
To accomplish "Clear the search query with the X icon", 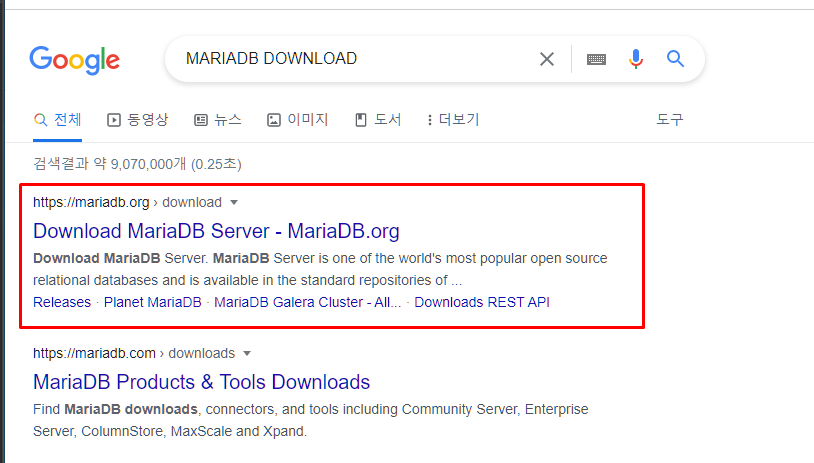I will (547, 59).
